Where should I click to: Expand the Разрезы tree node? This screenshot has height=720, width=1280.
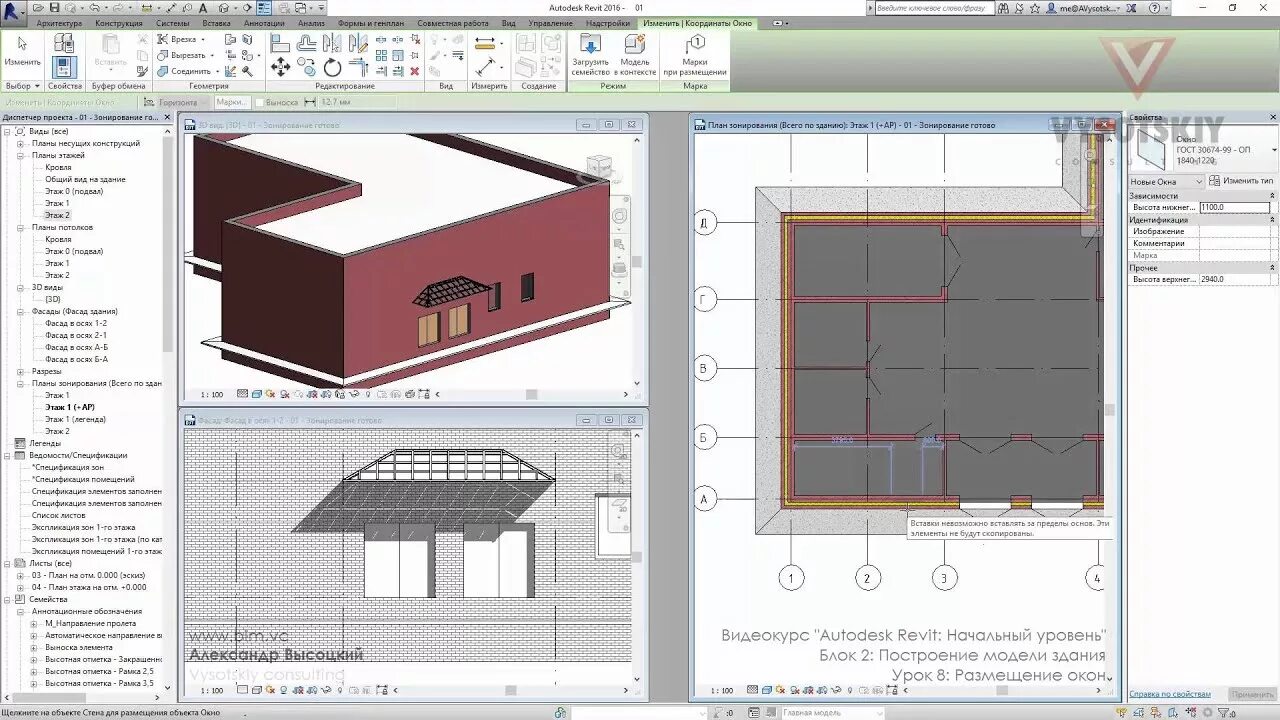(20, 371)
